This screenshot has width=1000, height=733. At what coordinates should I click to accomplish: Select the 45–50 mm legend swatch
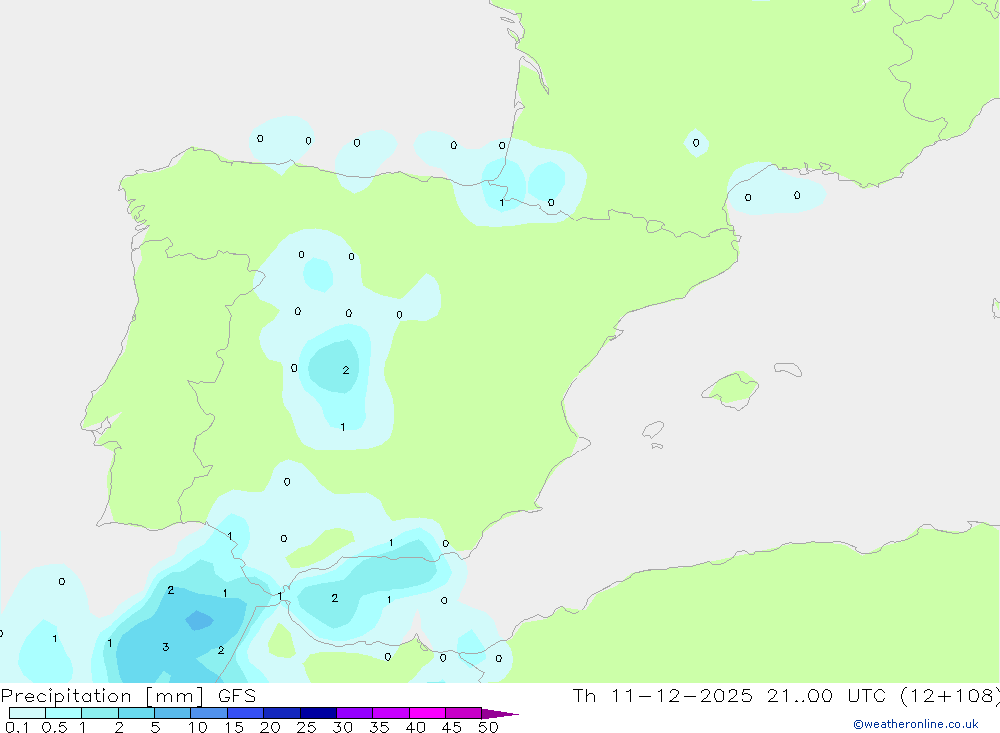click(x=464, y=713)
